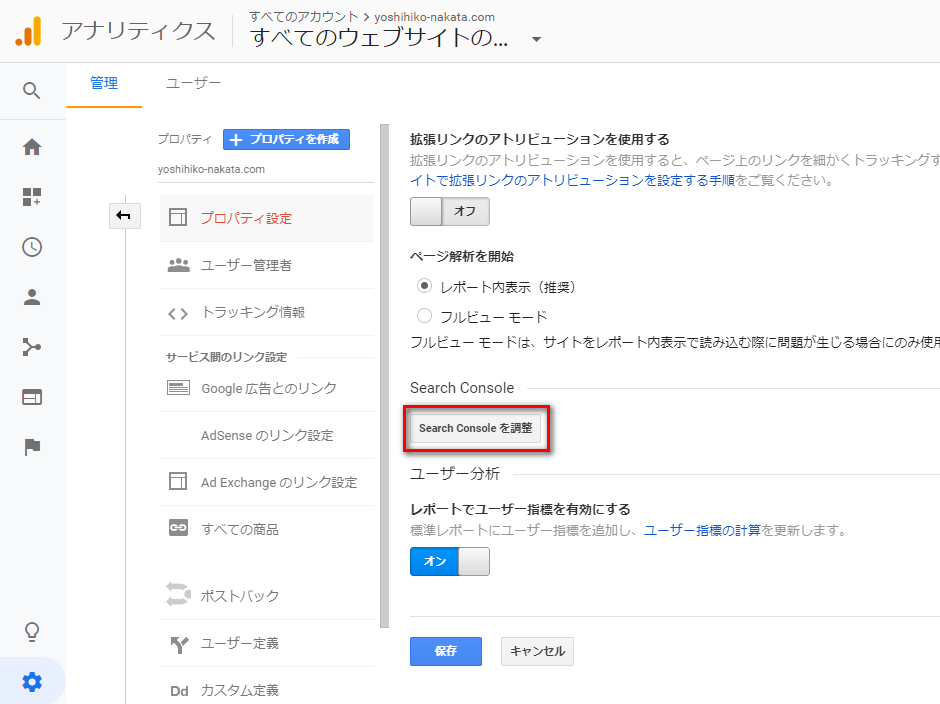Open the search icon in left sidebar
The height and width of the screenshot is (704, 940).
tap(32, 91)
